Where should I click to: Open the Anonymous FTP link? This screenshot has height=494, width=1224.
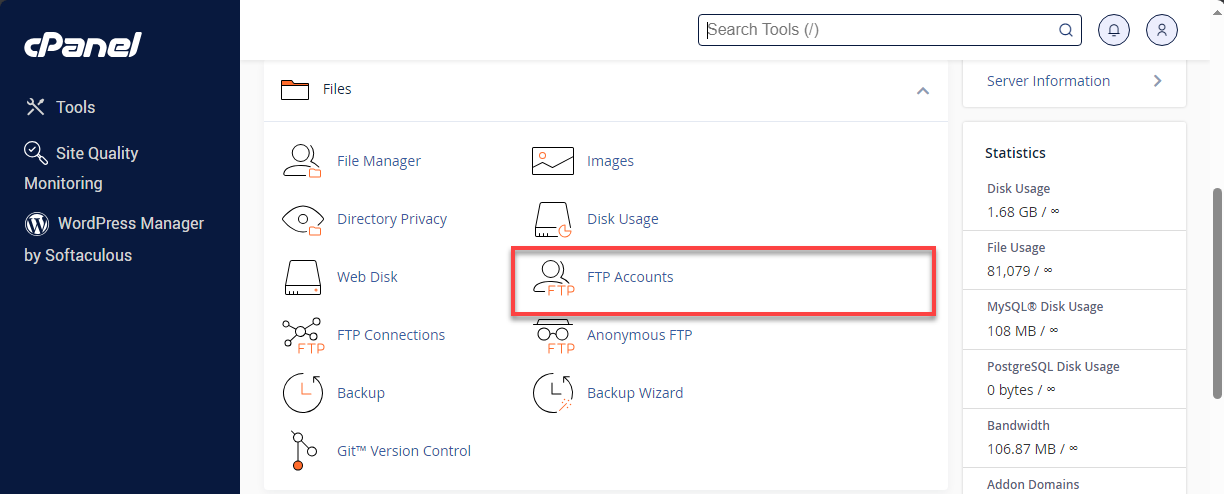click(639, 335)
